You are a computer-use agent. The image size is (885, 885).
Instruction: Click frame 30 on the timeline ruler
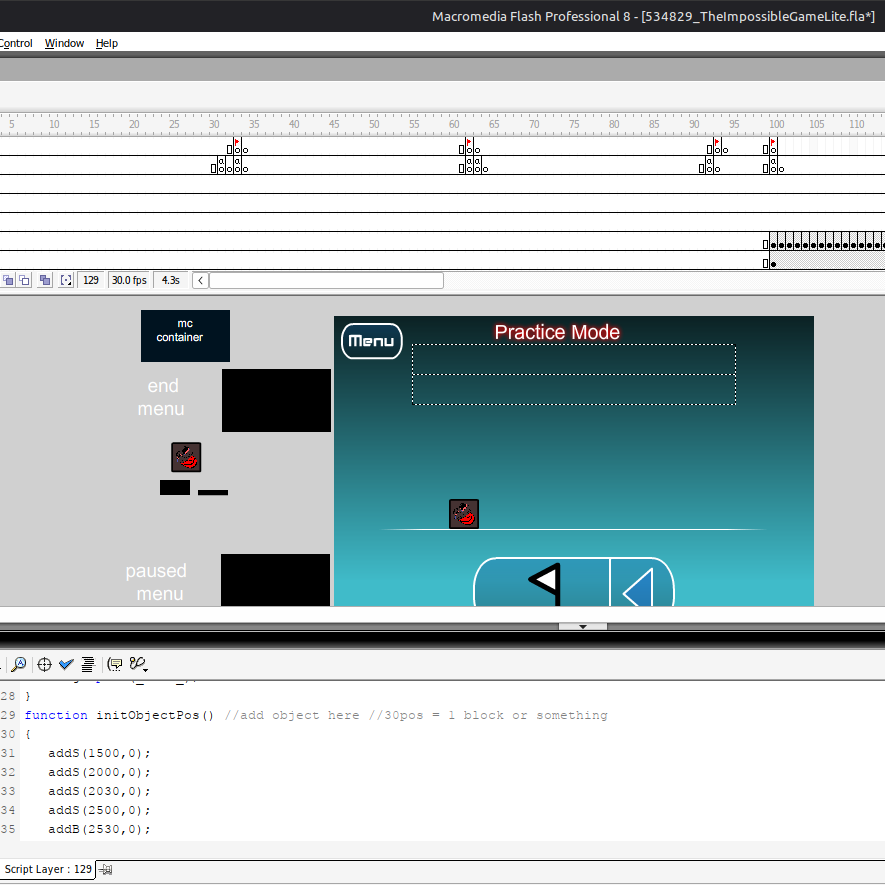[214, 124]
